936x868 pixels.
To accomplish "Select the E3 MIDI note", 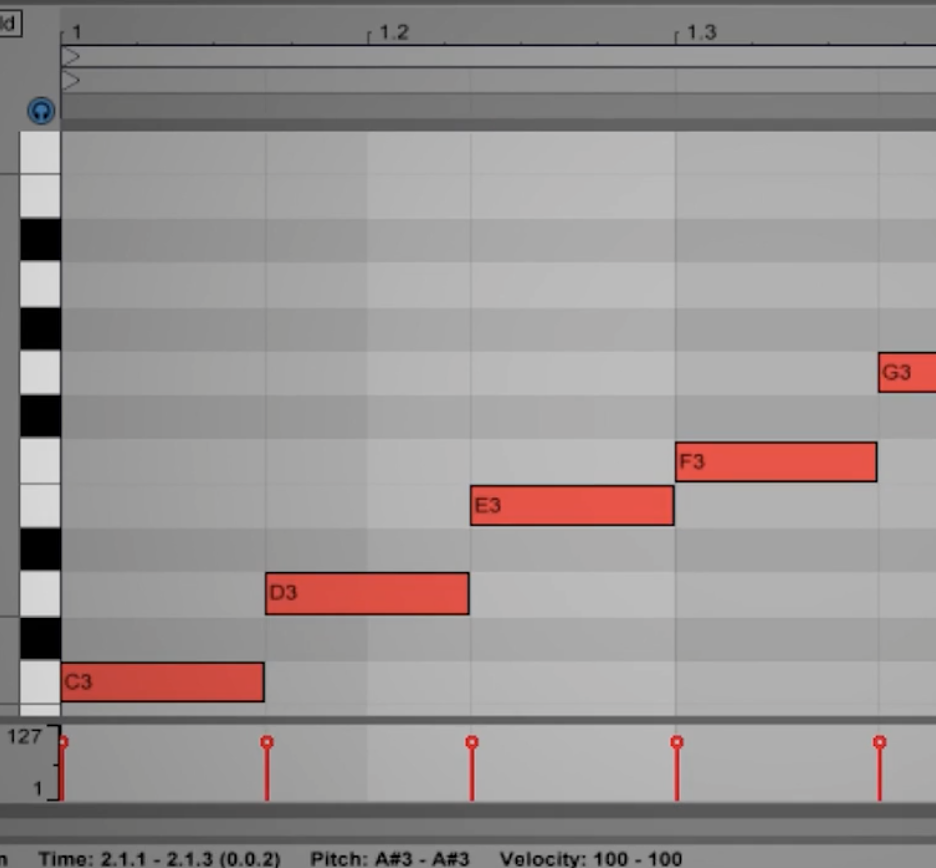I will pos(572,506).
